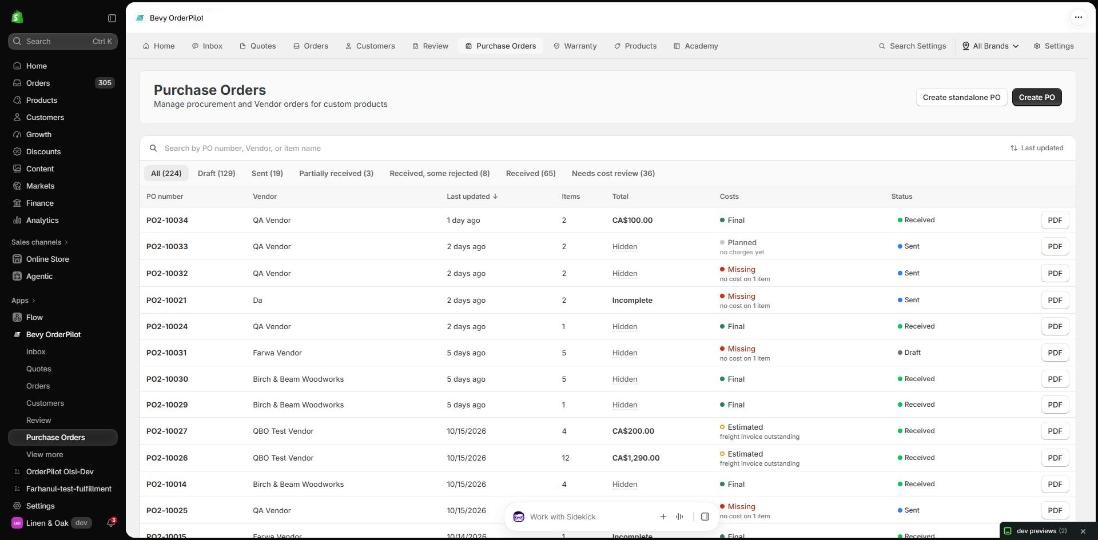Switch to the Quotes app tab
This screenshot has height=540, width=1098.
257,46
